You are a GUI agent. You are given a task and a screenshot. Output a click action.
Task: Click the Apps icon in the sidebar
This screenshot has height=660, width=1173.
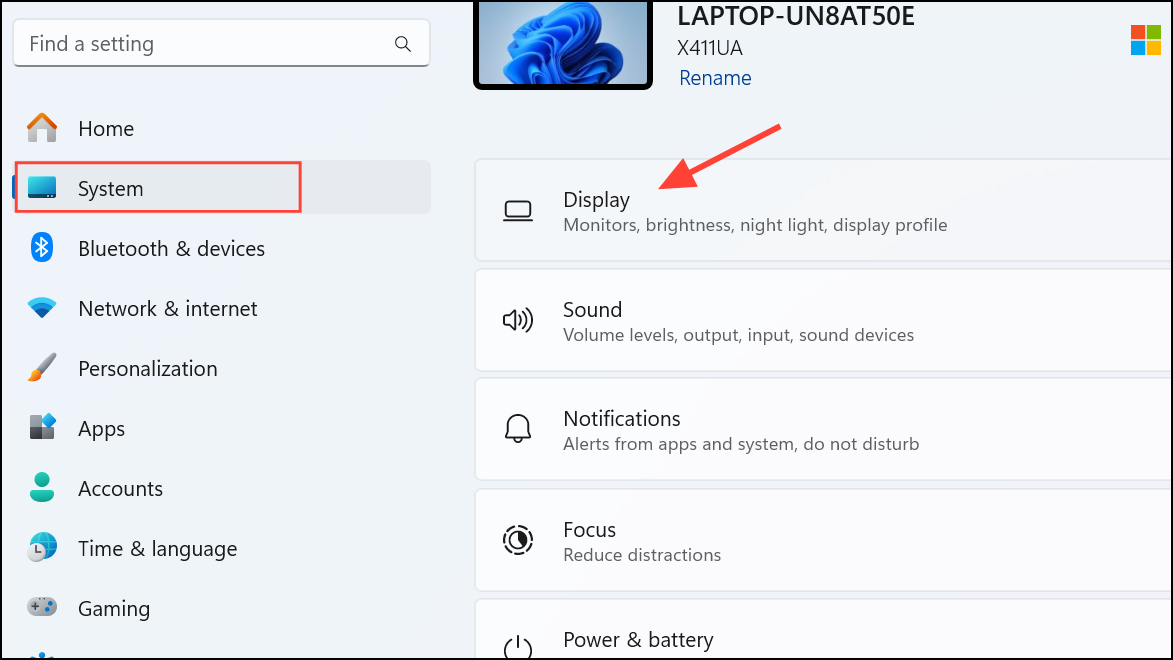pos(42,427)
